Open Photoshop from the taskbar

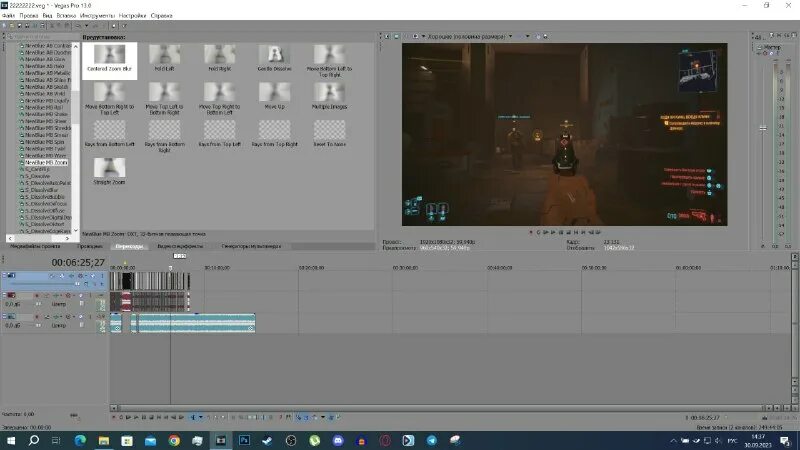(x=244, y=440)
